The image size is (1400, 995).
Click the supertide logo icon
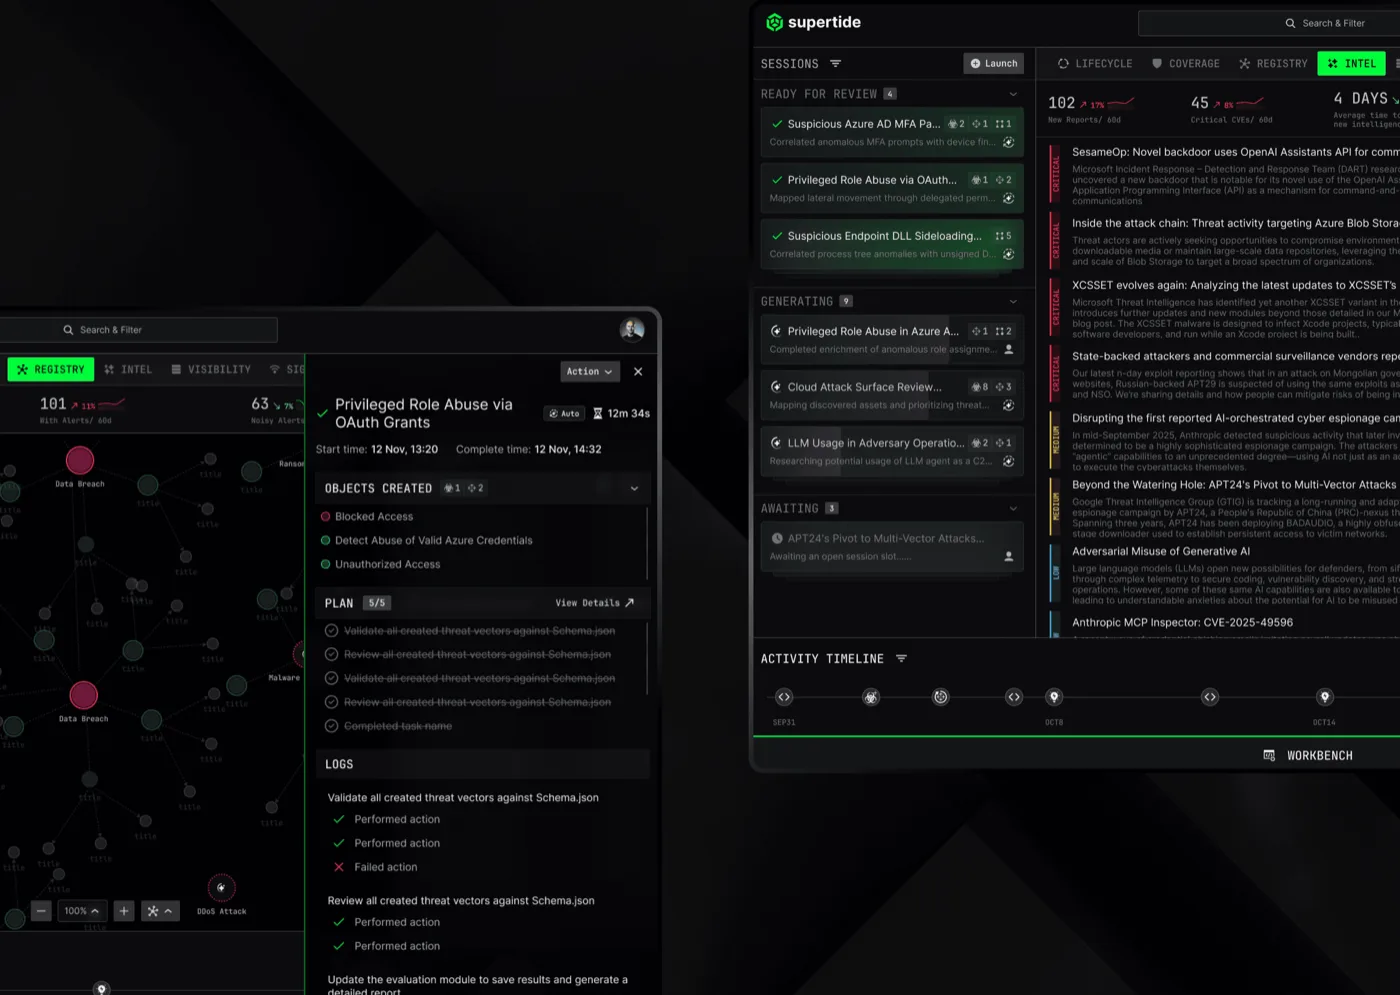(774, 22)
